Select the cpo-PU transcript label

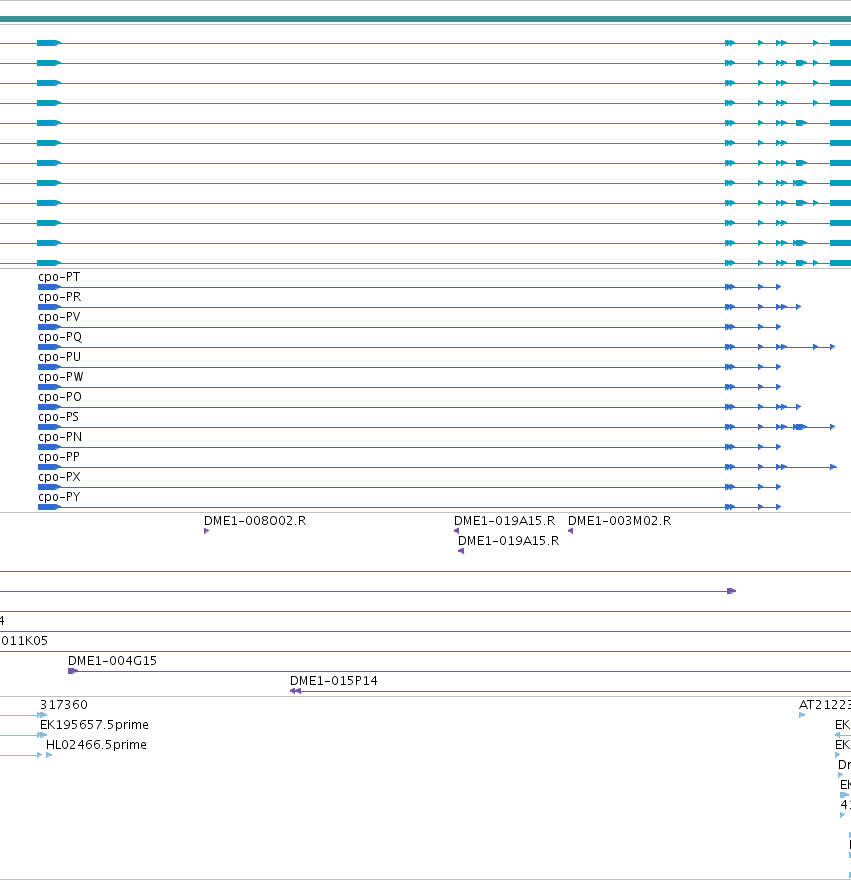tap(60, 357)
